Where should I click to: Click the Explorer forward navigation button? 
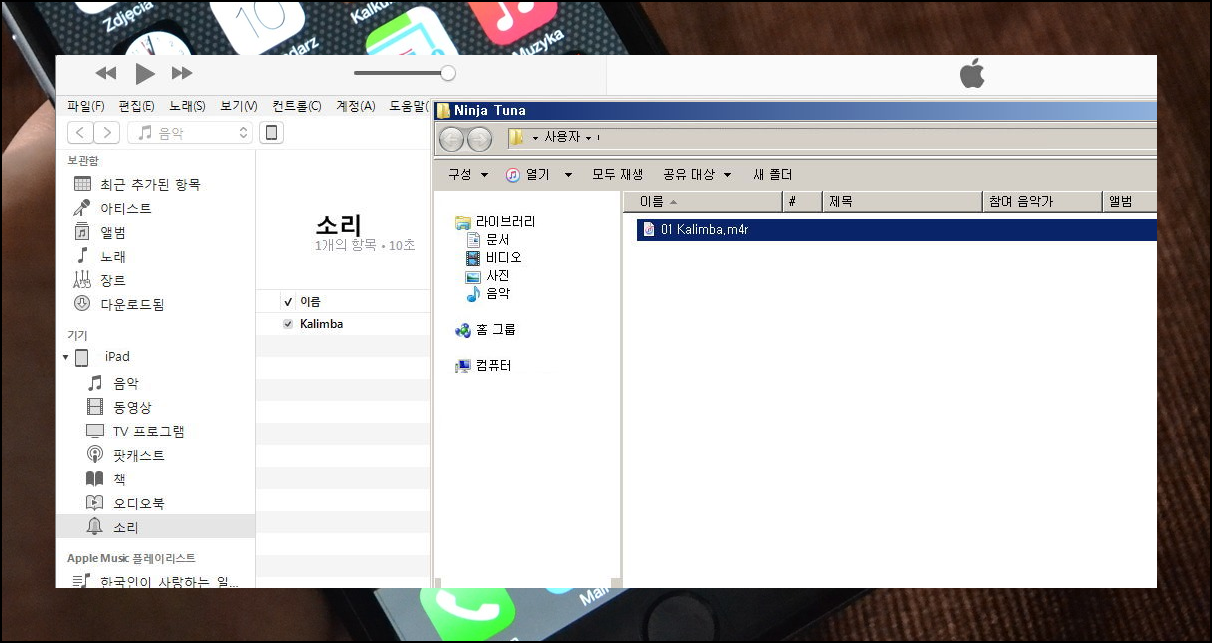(x=480, y=139)
